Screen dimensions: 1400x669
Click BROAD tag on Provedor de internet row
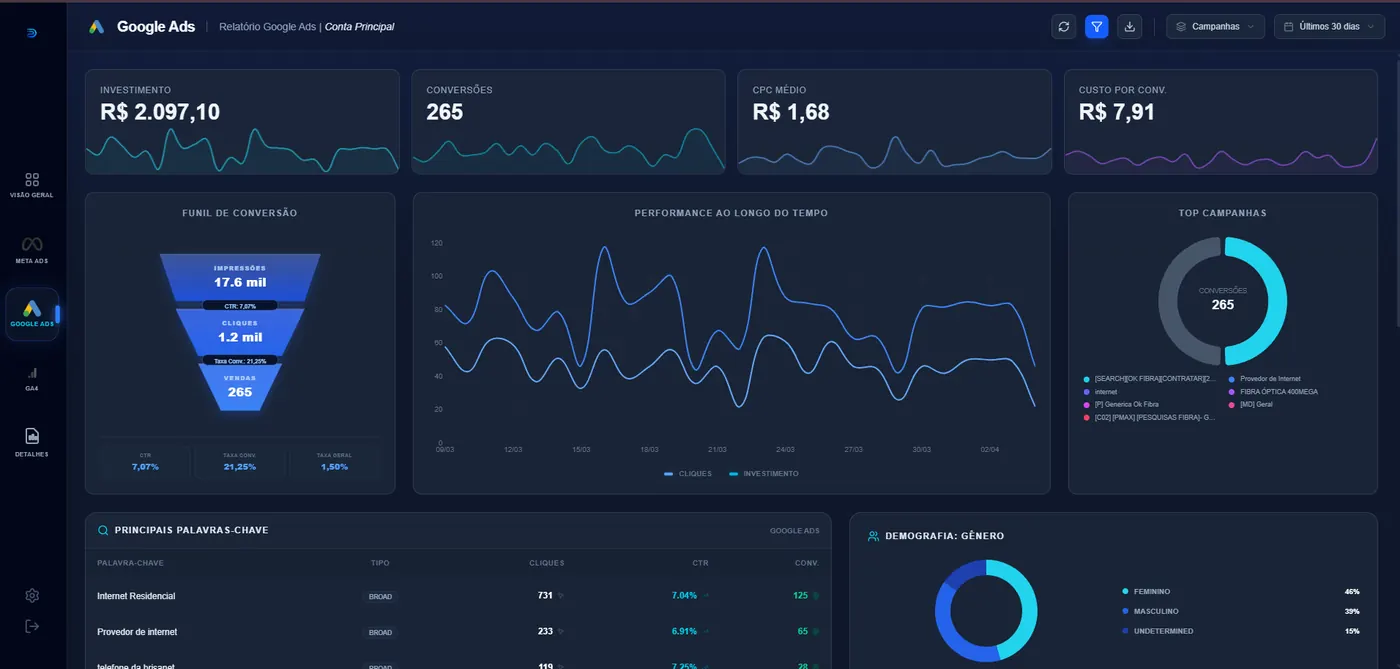pos(380,632)
